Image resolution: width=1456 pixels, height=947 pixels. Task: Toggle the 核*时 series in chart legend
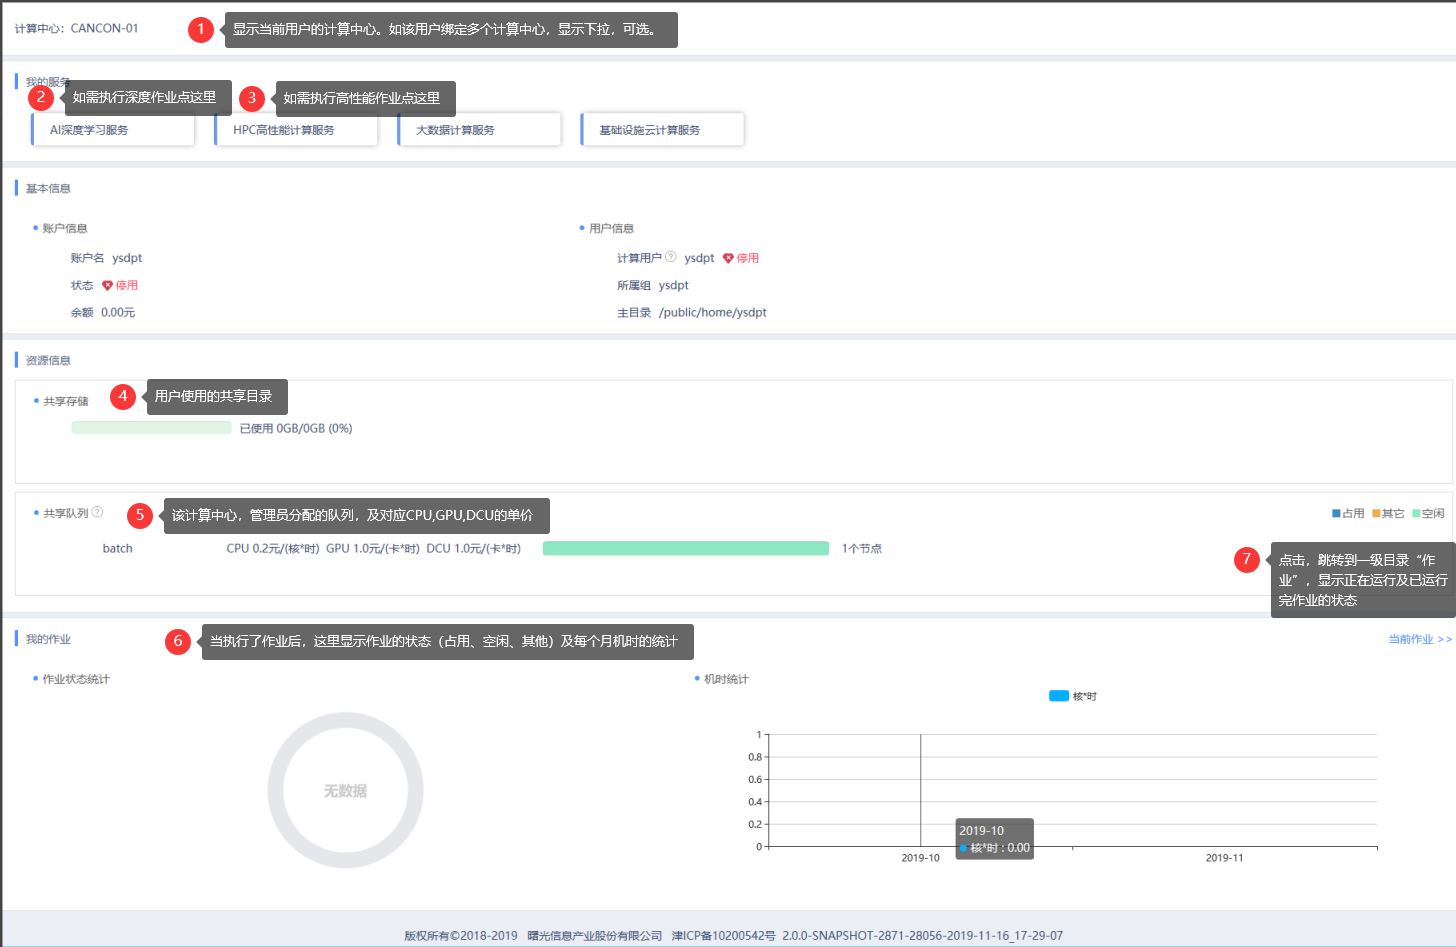coord(1072,696)
